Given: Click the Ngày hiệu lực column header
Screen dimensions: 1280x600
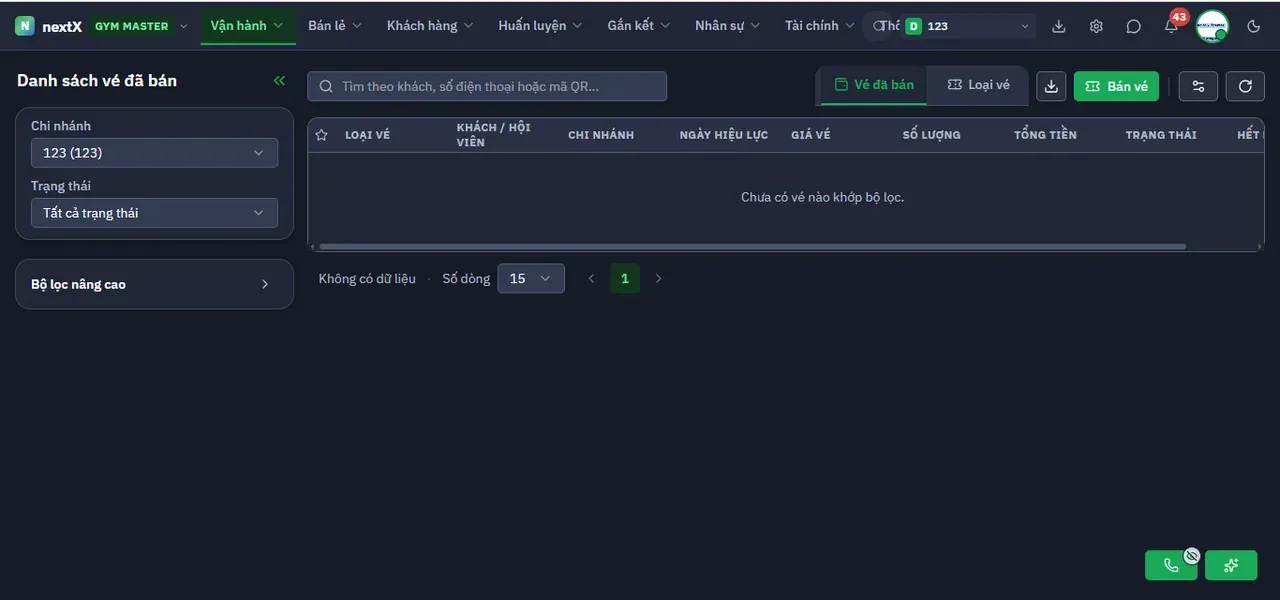Looking at the screenshot, I should (x=724, y=135).
